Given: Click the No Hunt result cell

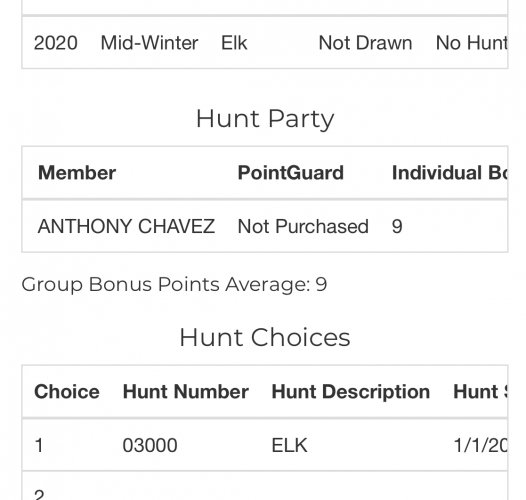Looking at the screenshot, I should 471,43.
